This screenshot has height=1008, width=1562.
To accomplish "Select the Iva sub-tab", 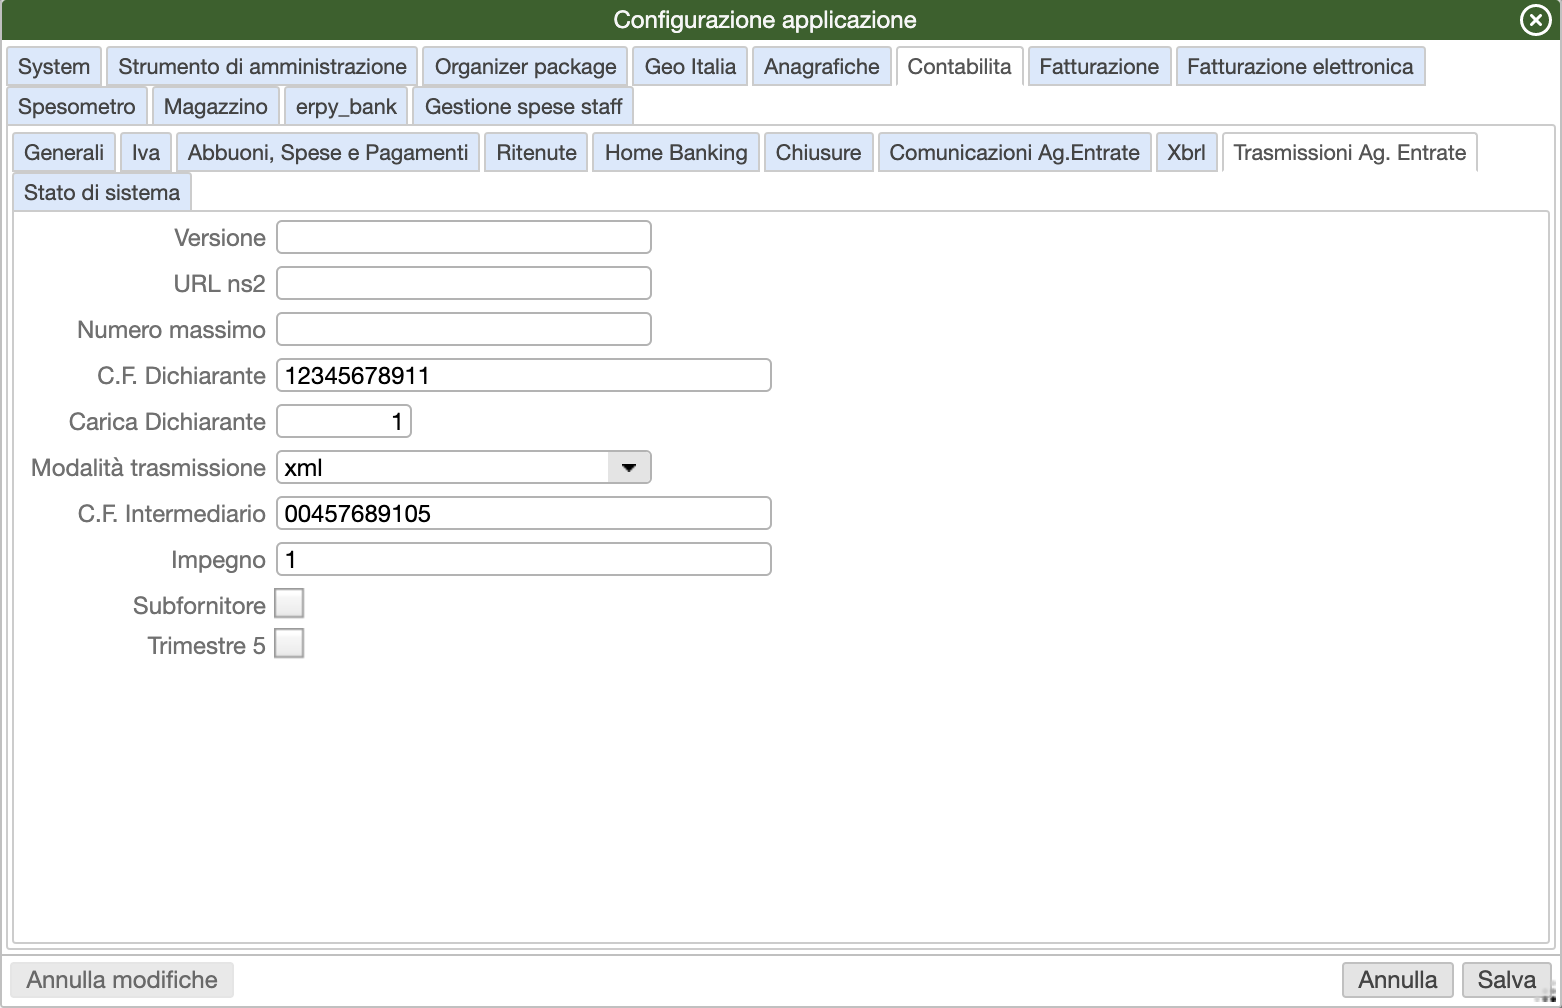I will (x=146, y=153).
